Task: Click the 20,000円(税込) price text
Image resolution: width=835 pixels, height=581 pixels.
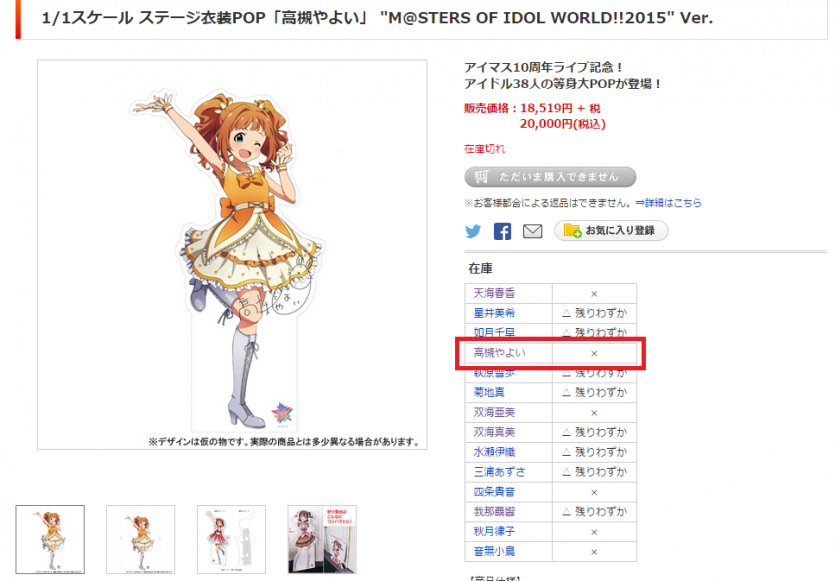Action: [562, 124]
